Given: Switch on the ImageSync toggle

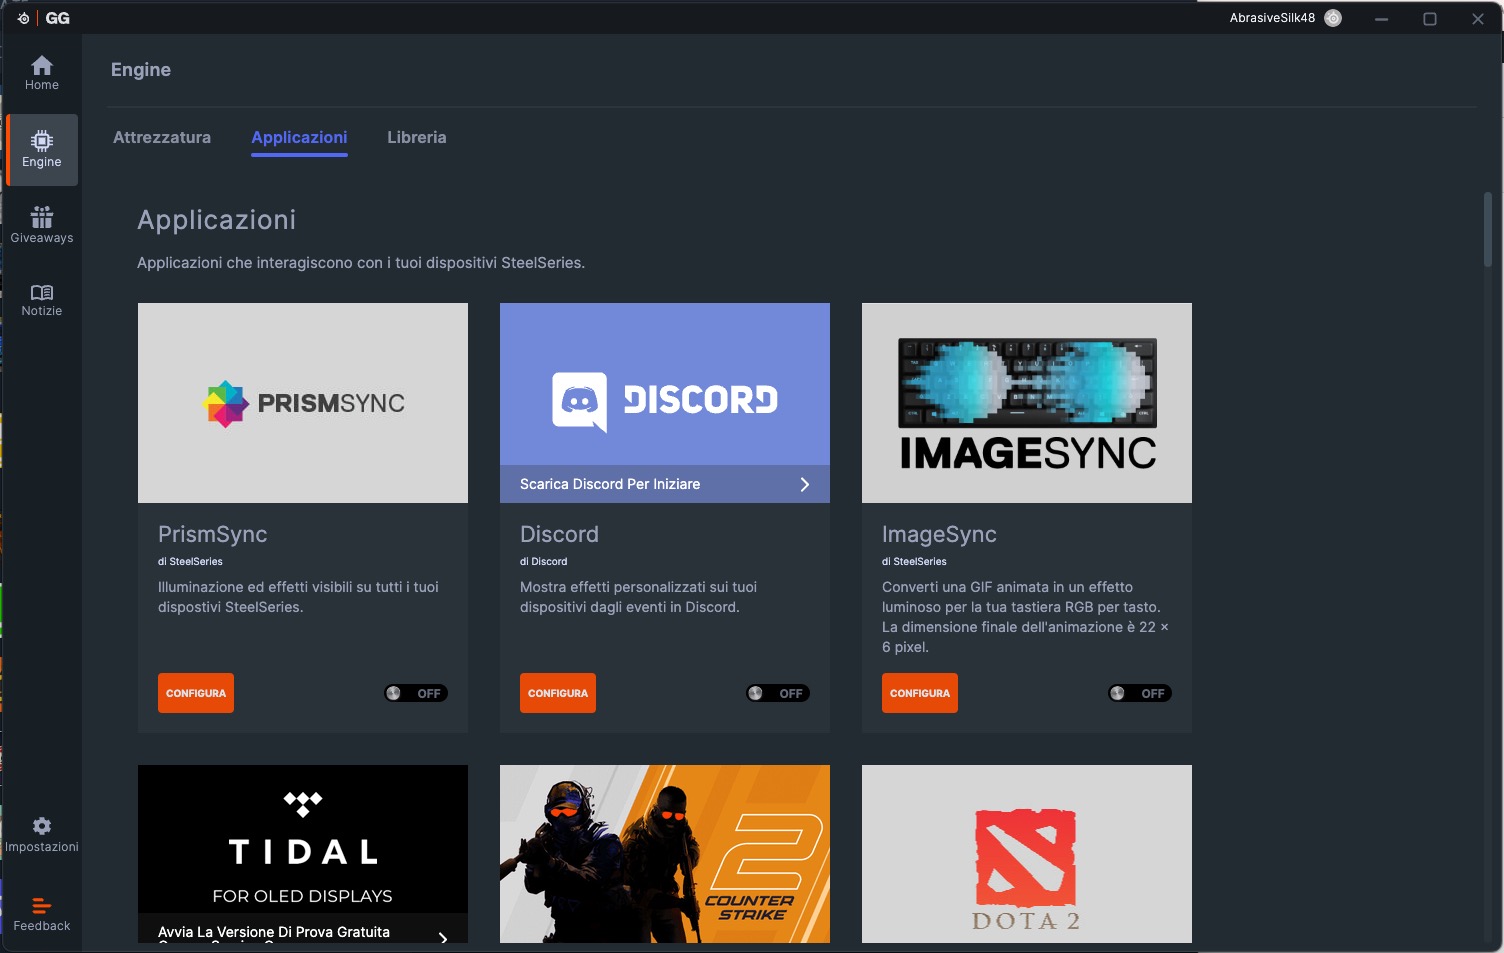Looking at the screenshot, I should click(1140, 693).
